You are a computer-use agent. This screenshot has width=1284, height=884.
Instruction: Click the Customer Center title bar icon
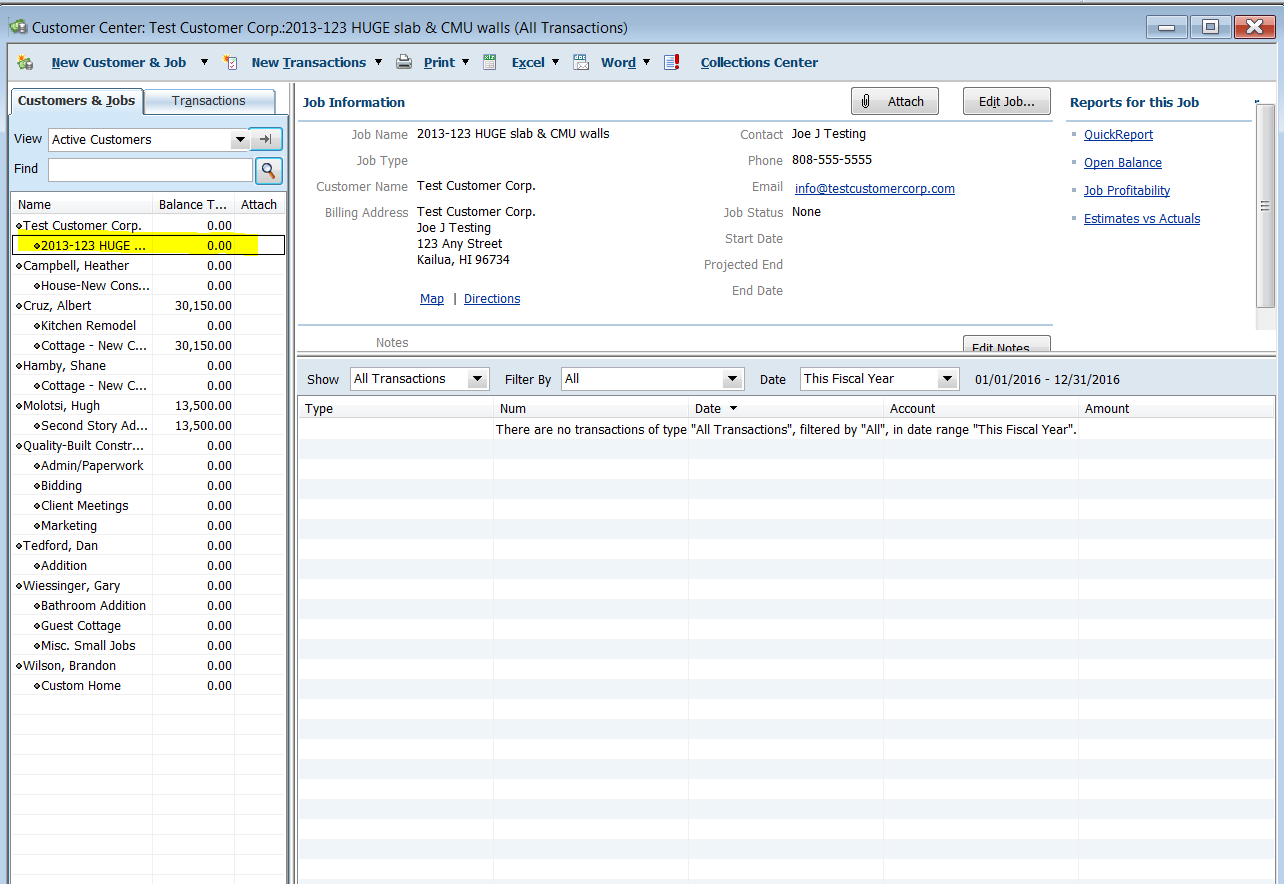[19, 27]
